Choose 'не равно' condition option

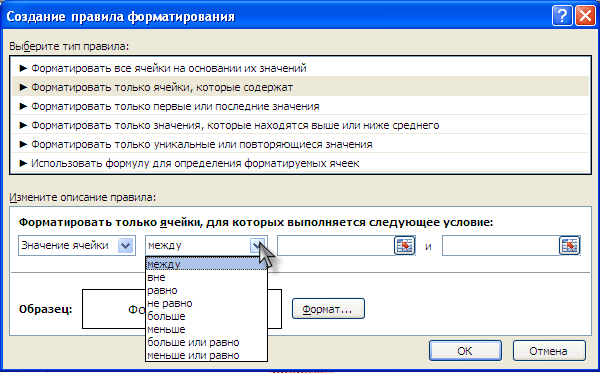coord(206,303)
